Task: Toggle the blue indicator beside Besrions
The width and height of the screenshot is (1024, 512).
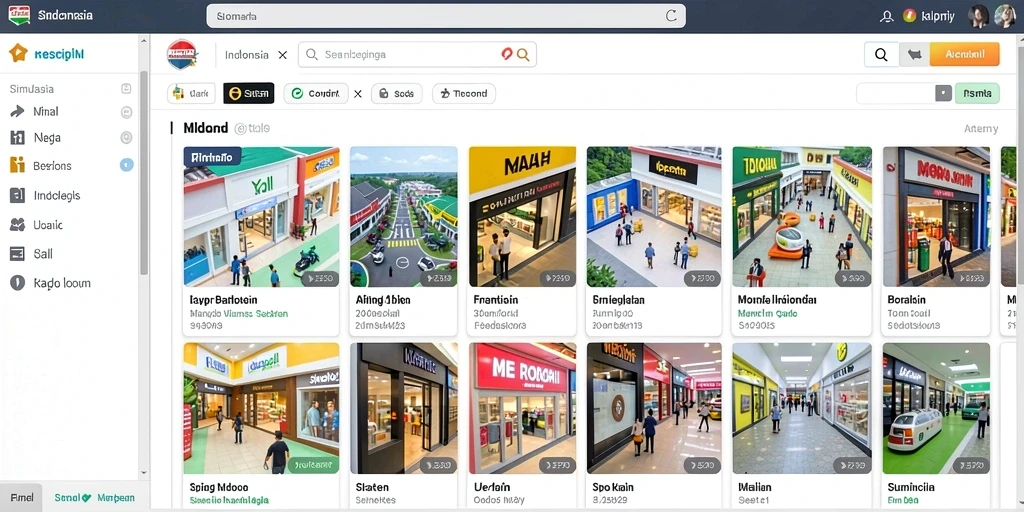Action: 127,165
